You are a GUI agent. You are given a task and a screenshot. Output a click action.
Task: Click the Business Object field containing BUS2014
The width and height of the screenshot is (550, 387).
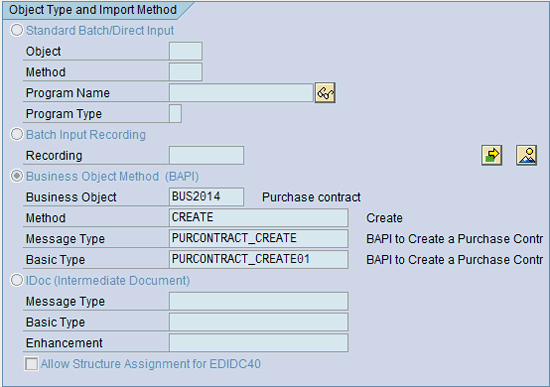click(x=206, y=197)
